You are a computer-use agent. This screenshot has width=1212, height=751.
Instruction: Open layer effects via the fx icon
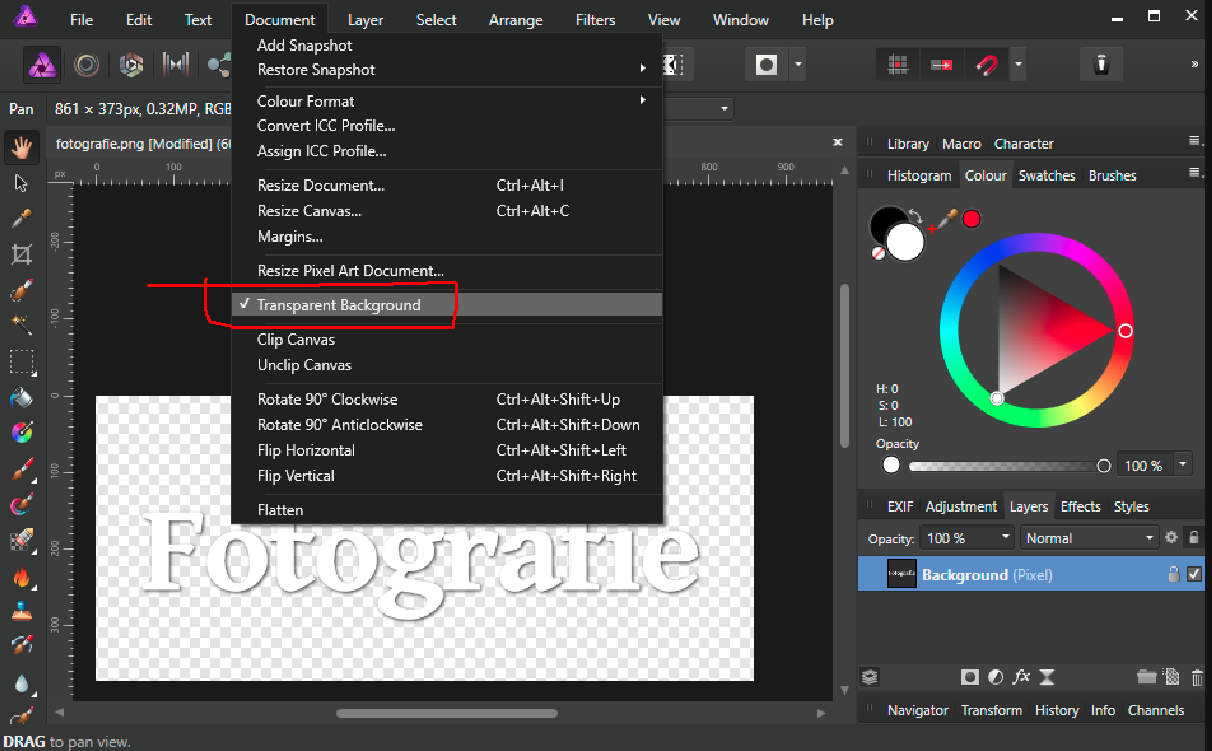[1020, 677]
